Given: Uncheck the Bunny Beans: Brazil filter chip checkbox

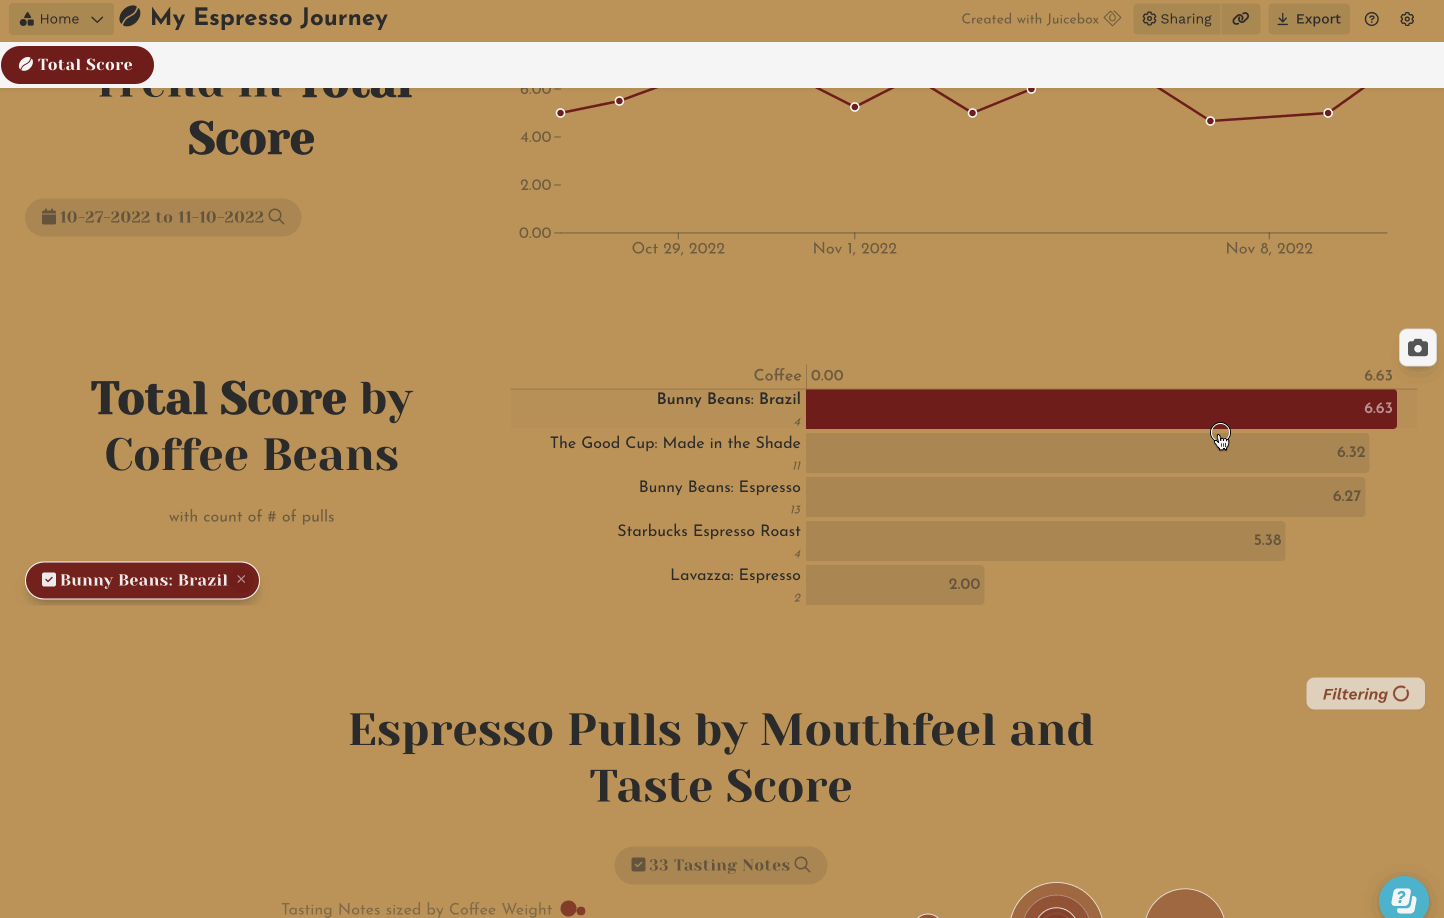Looking at the screenshot, I should pos(49,580).
